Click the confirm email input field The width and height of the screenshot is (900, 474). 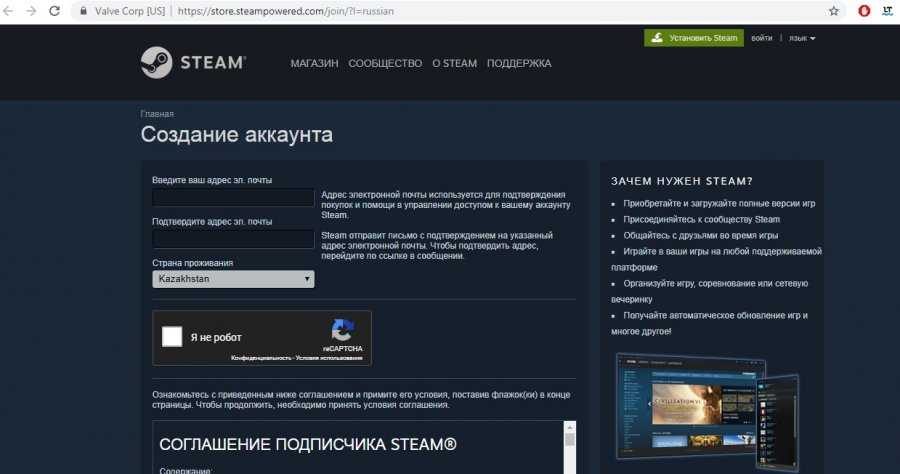pos(233,239)
